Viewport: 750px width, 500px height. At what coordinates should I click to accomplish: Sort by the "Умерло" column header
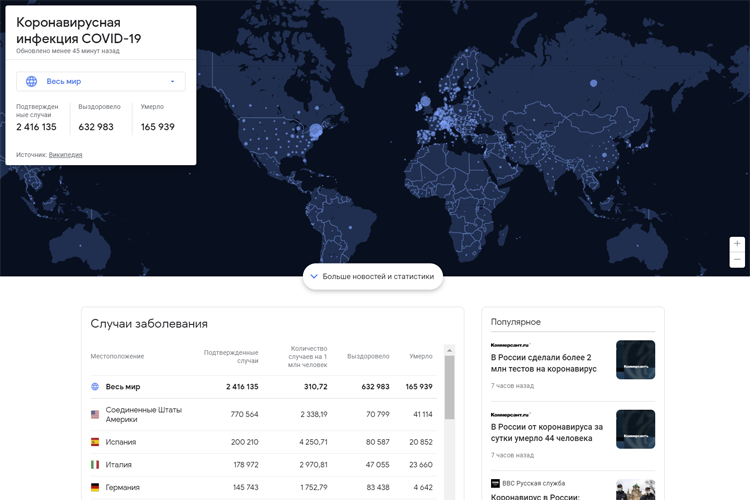(x=421, y=356)
